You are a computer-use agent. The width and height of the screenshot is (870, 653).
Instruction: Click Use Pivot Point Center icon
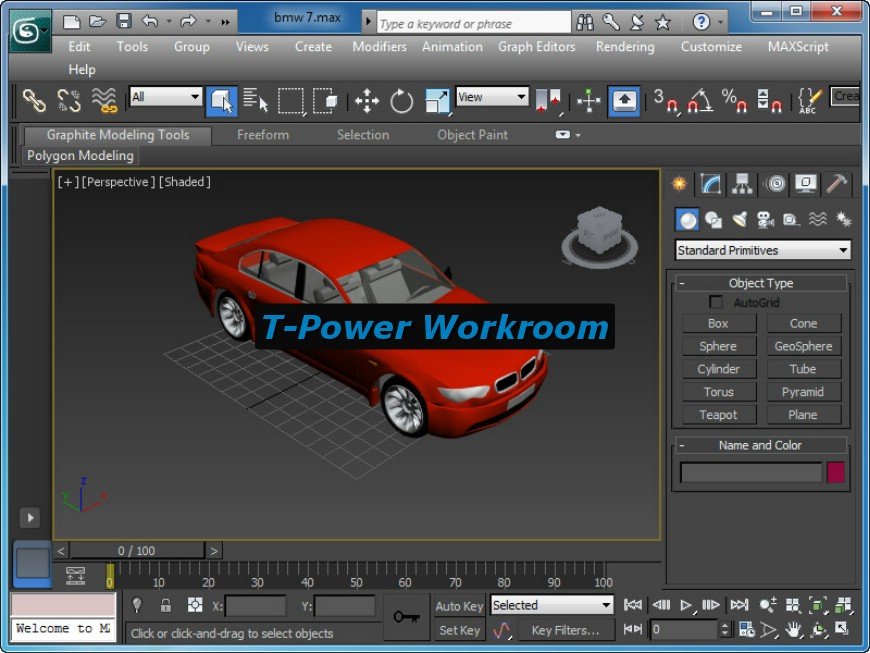click(x=548, y=101)
